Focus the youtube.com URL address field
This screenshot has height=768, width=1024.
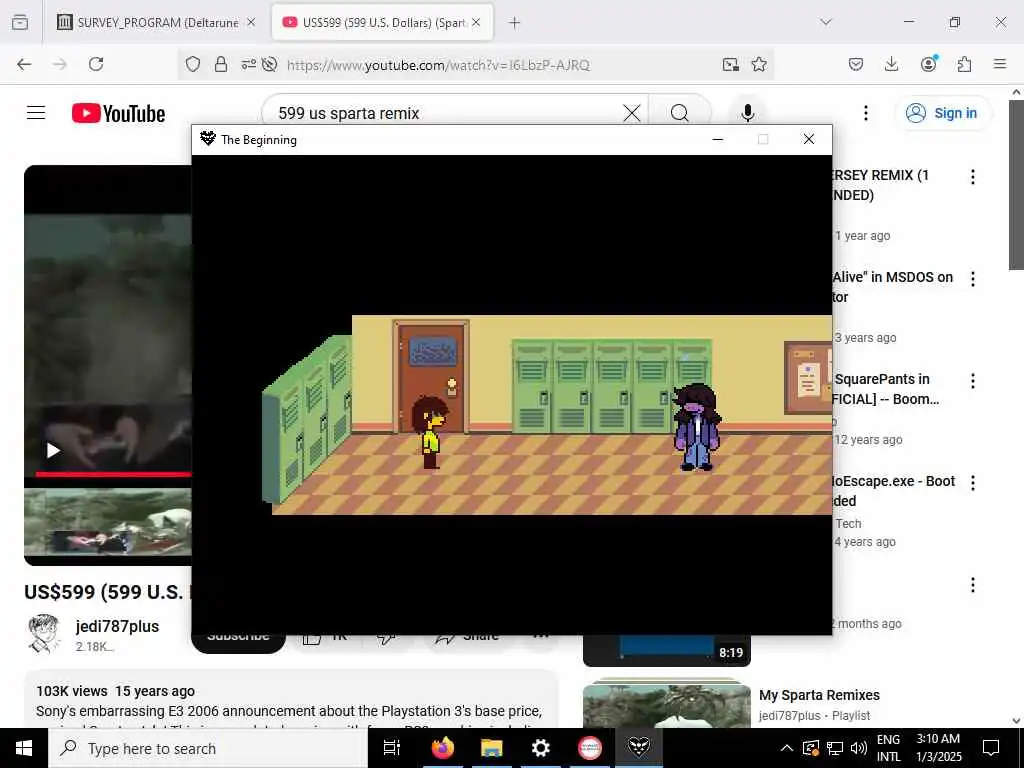pyautogui.click(x=438, y=65)
